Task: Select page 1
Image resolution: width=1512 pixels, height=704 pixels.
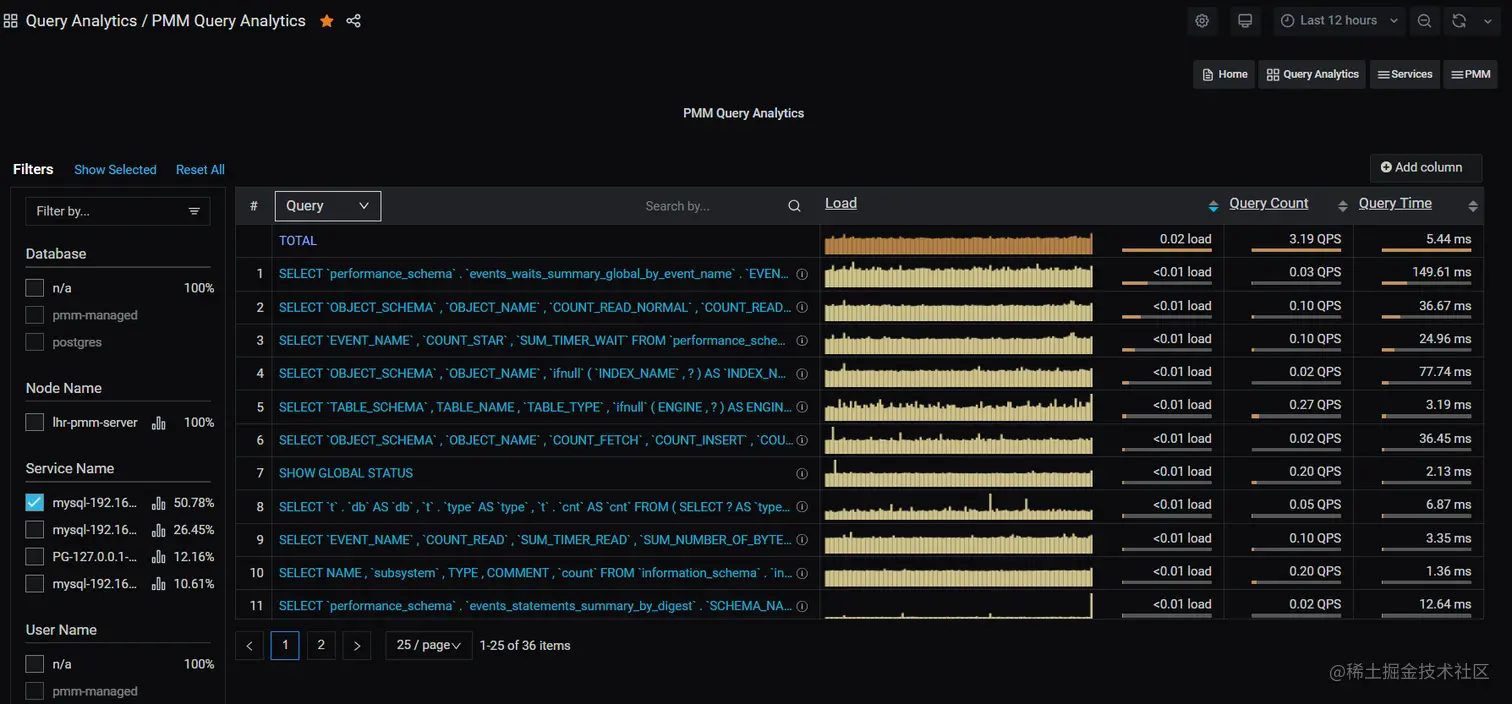Action: pos(285,645)
